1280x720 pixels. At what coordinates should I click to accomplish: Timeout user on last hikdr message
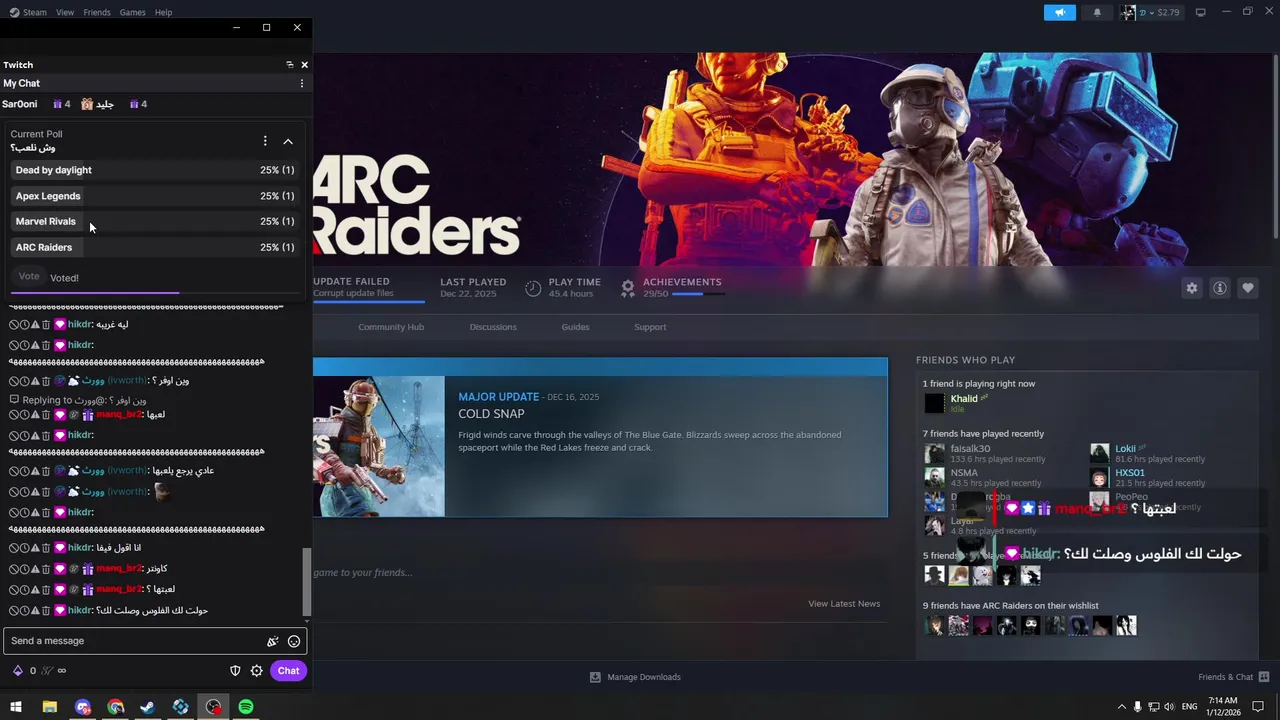tap(25, 610)
